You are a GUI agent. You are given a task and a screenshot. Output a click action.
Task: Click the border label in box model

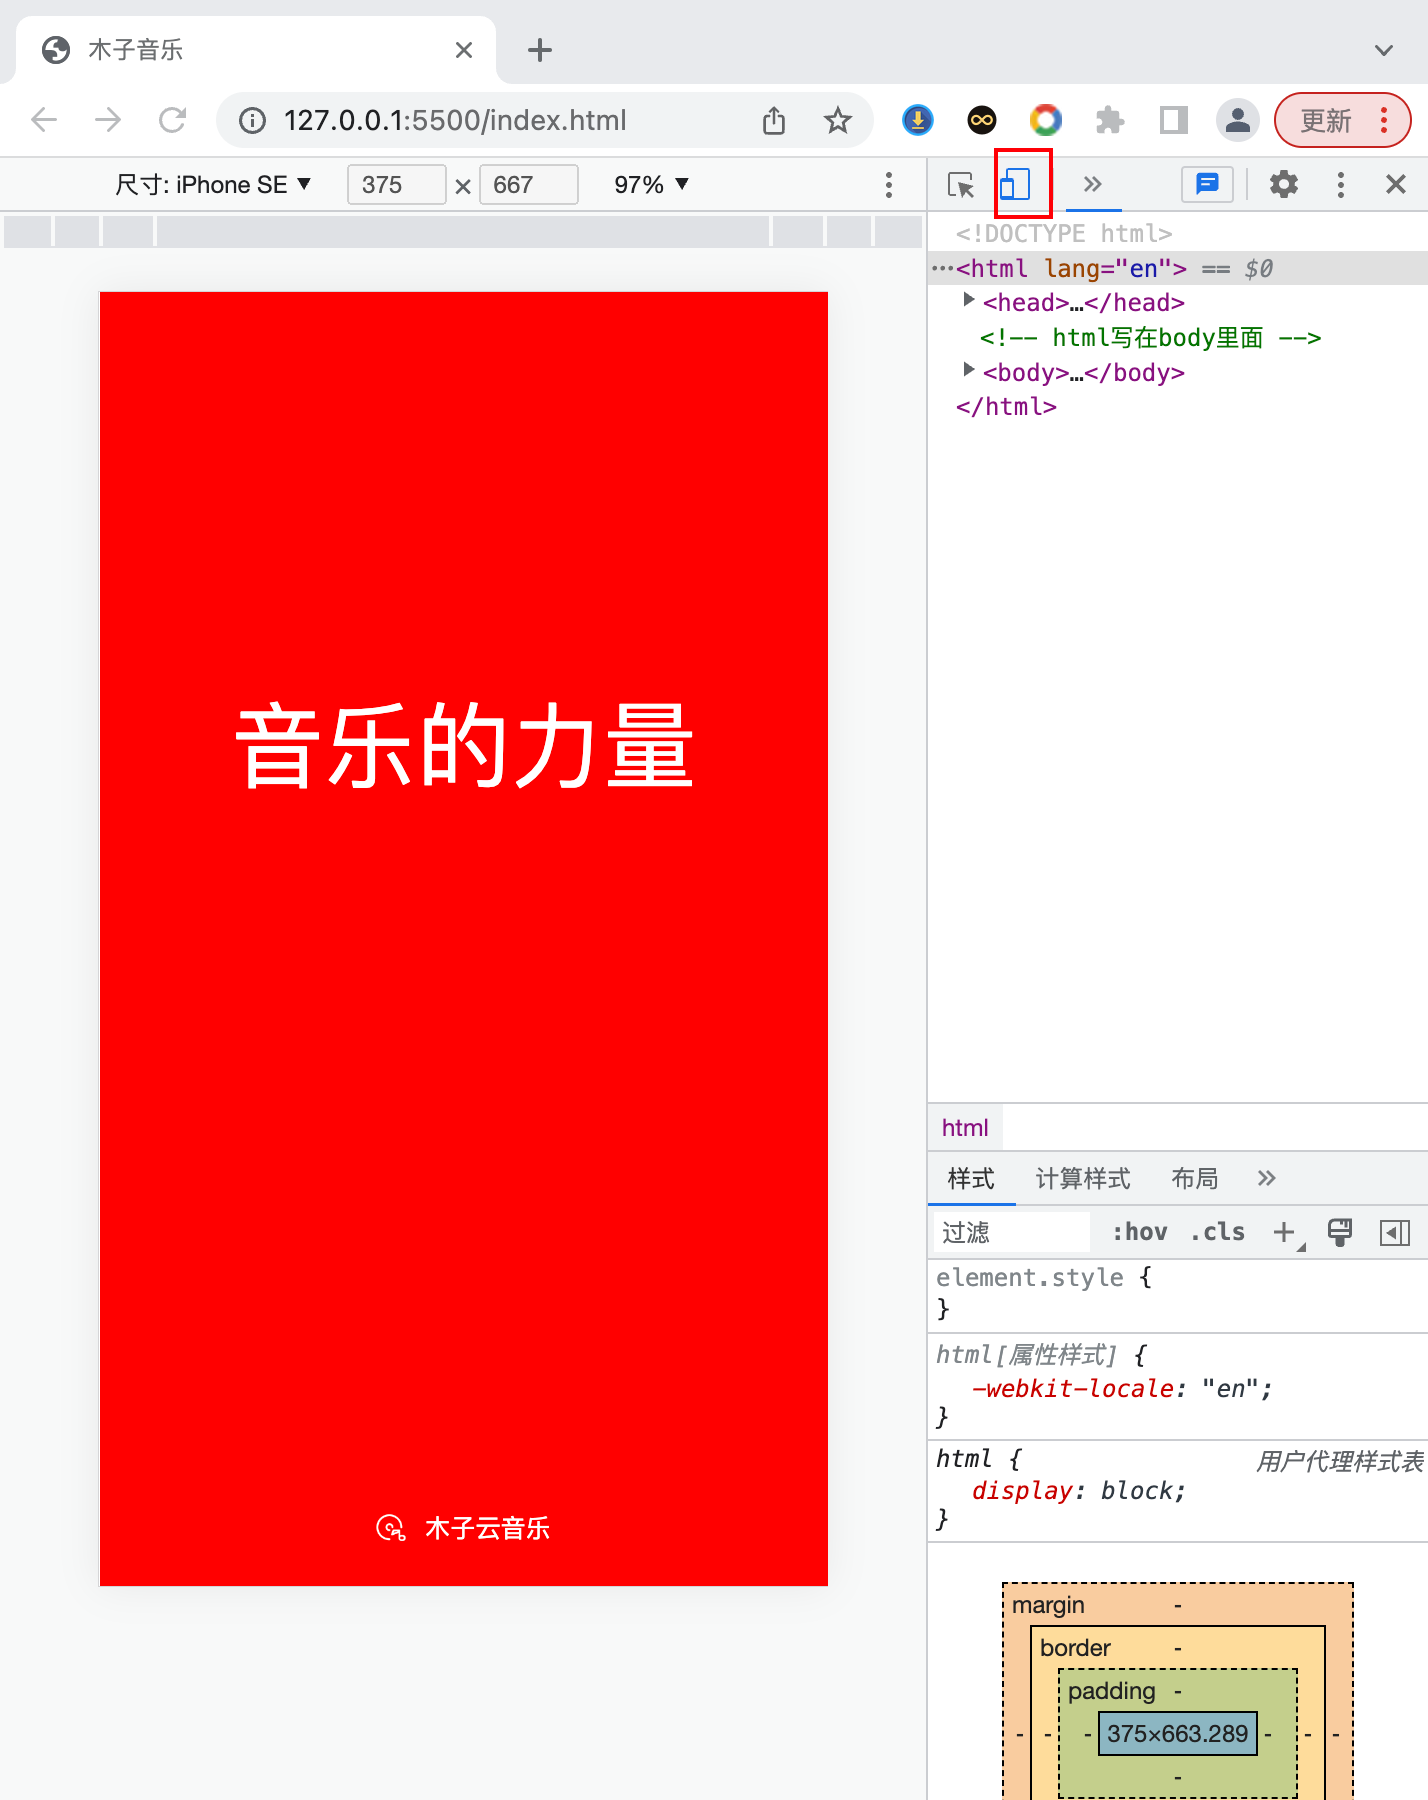1075,1648
